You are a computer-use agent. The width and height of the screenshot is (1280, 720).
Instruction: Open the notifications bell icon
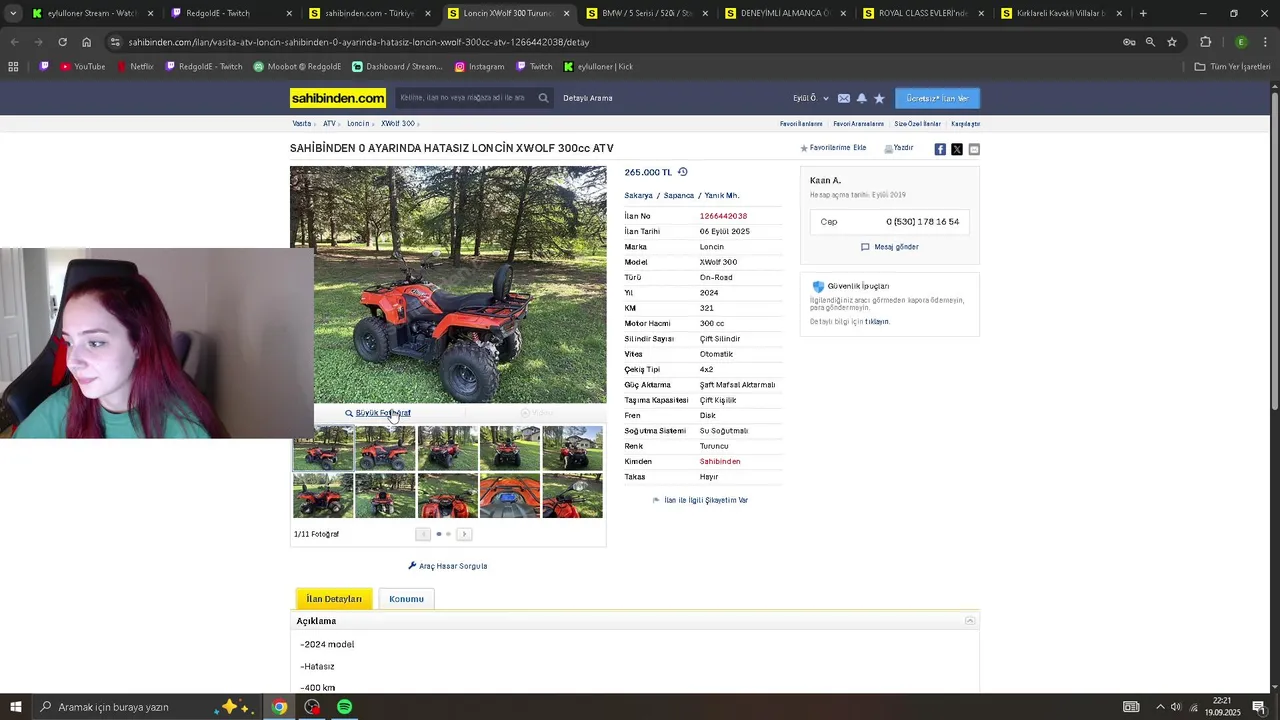(861, 98)
